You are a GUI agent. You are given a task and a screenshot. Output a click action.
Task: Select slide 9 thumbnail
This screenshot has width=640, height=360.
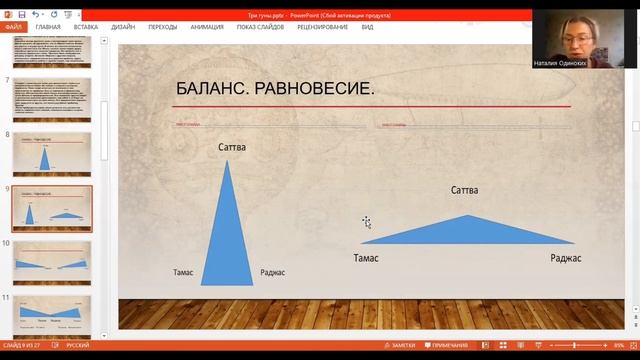pyautogui.click(x=52, y=209)
